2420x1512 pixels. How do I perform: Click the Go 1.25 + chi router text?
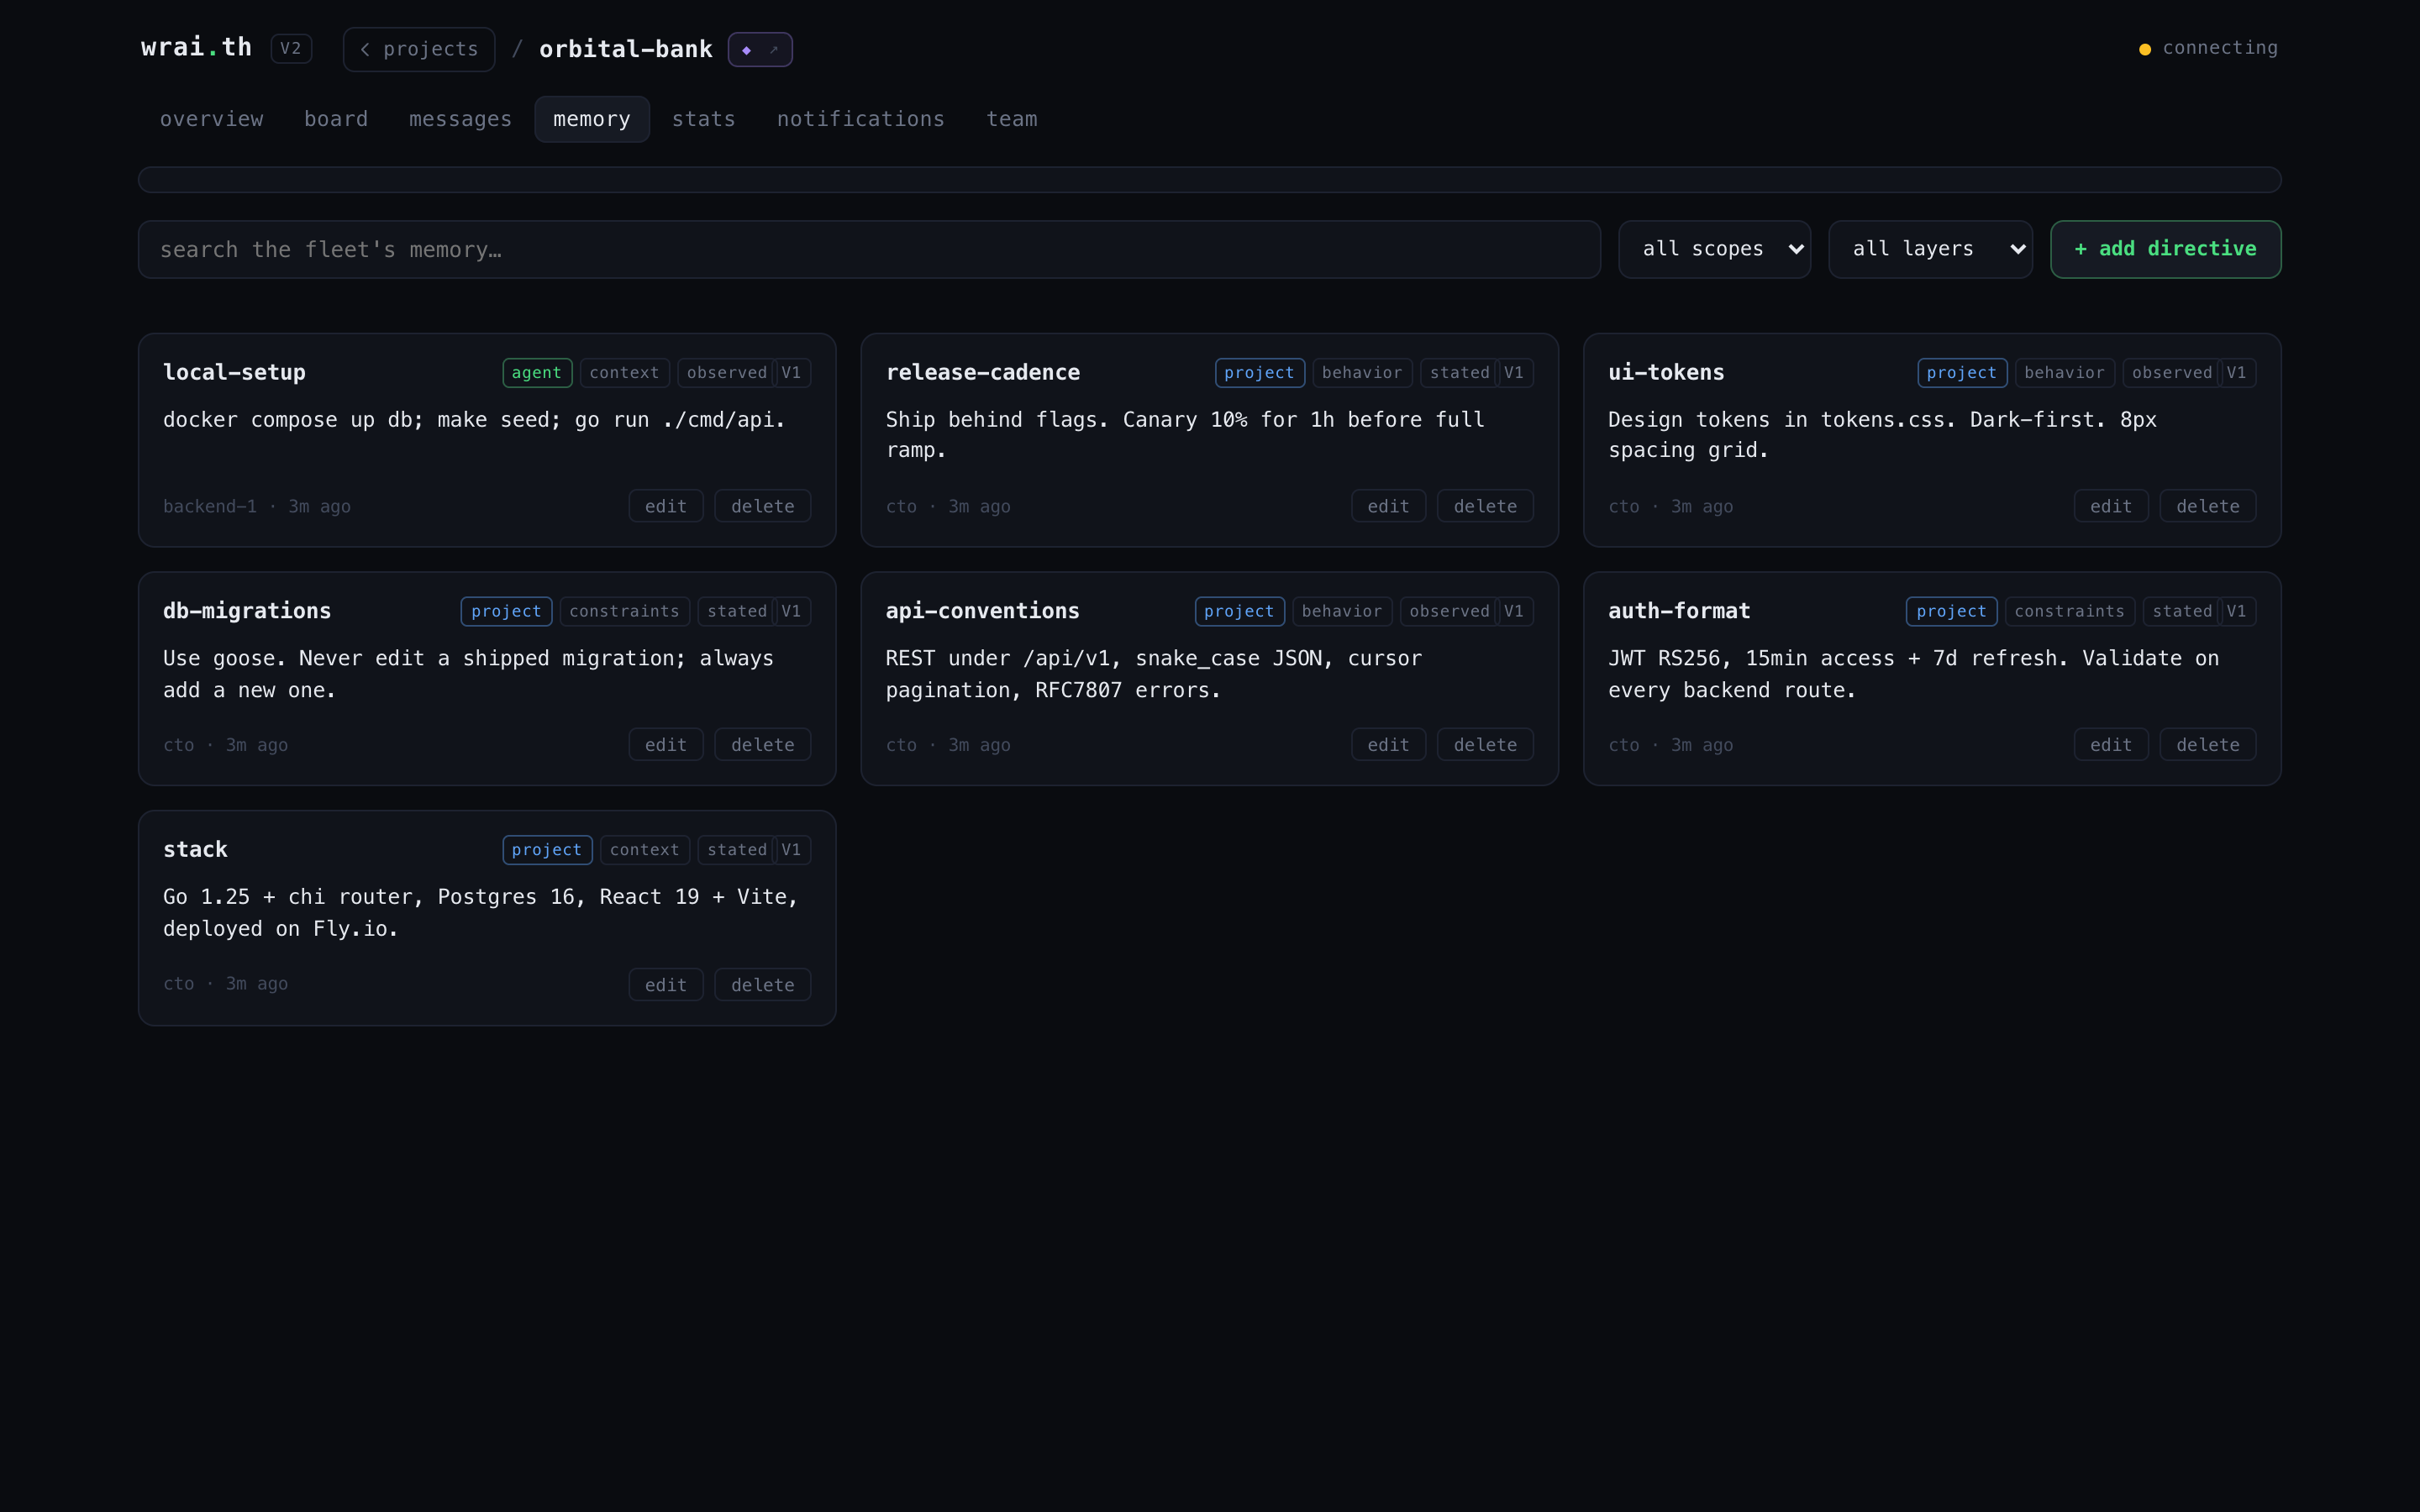pyautogui.click(x=481, y=913)
